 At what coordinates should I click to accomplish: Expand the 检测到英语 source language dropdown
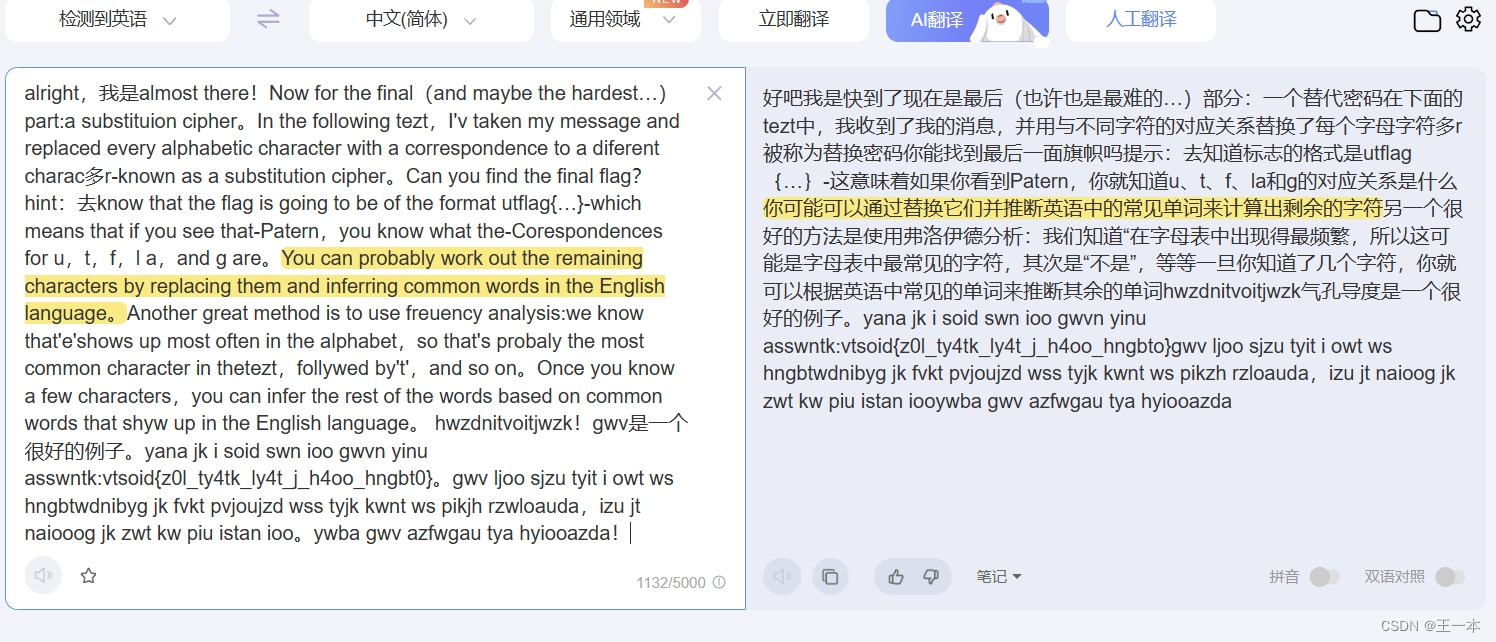(117, 19)
